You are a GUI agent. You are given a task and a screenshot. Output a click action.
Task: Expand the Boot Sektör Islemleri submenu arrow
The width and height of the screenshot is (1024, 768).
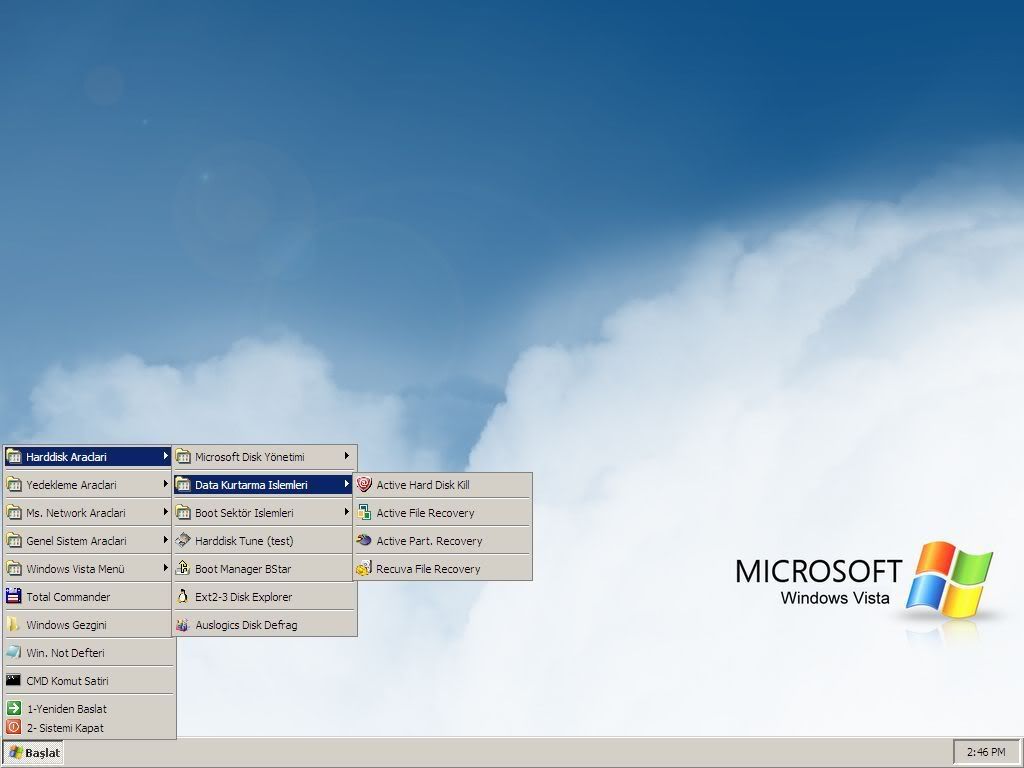point(347,512)
